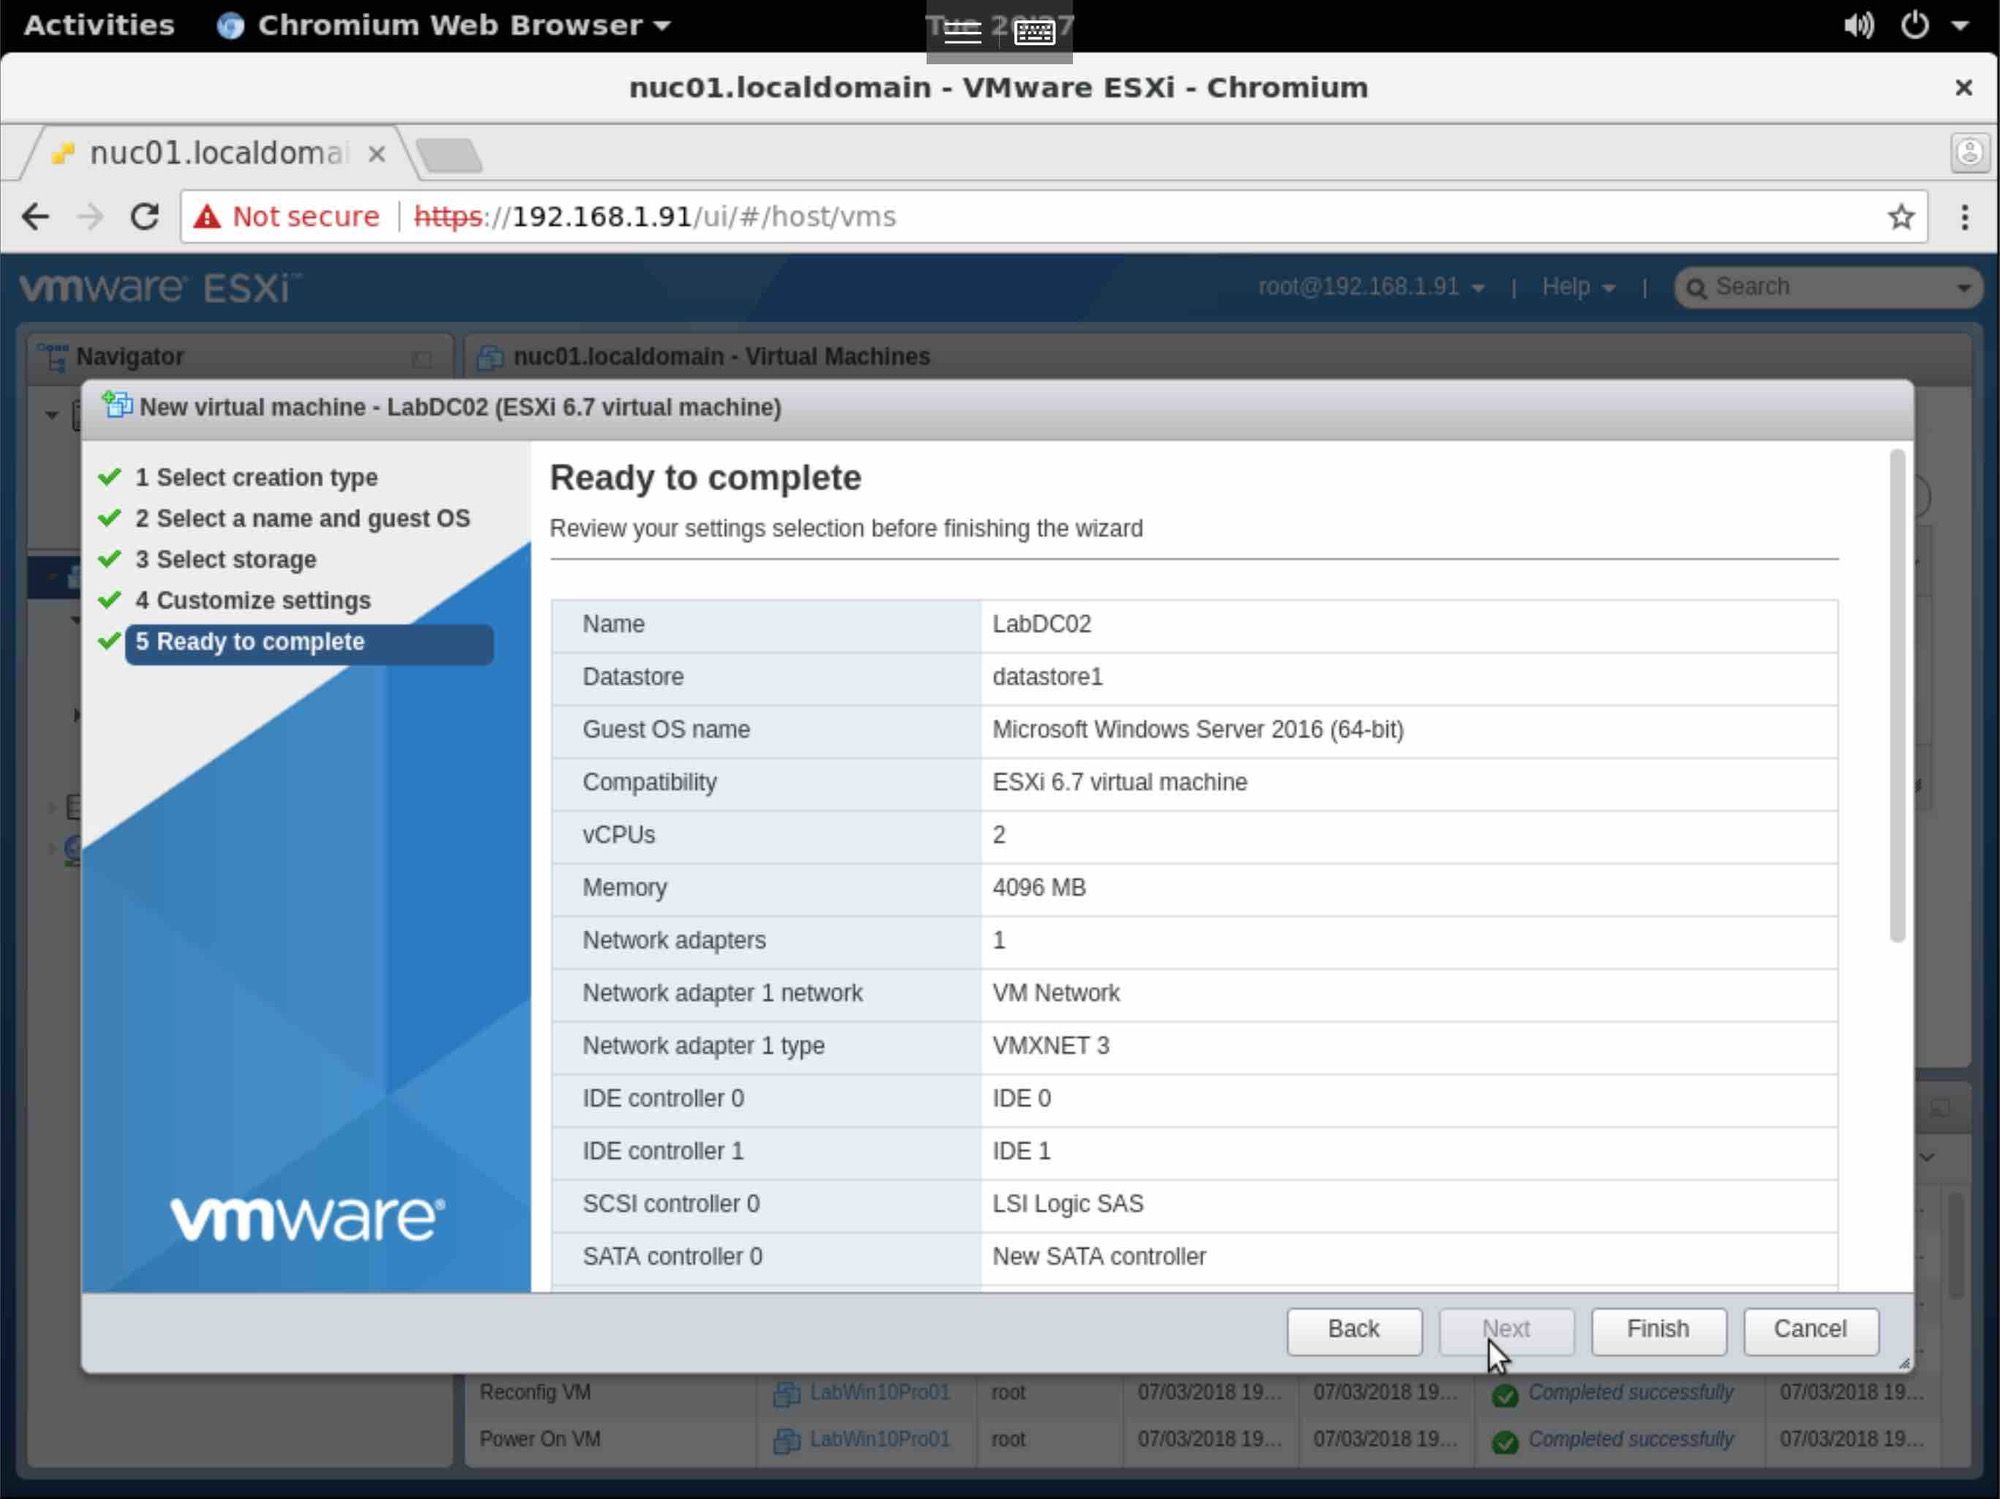Click the Power On VM task row

1204,1439
